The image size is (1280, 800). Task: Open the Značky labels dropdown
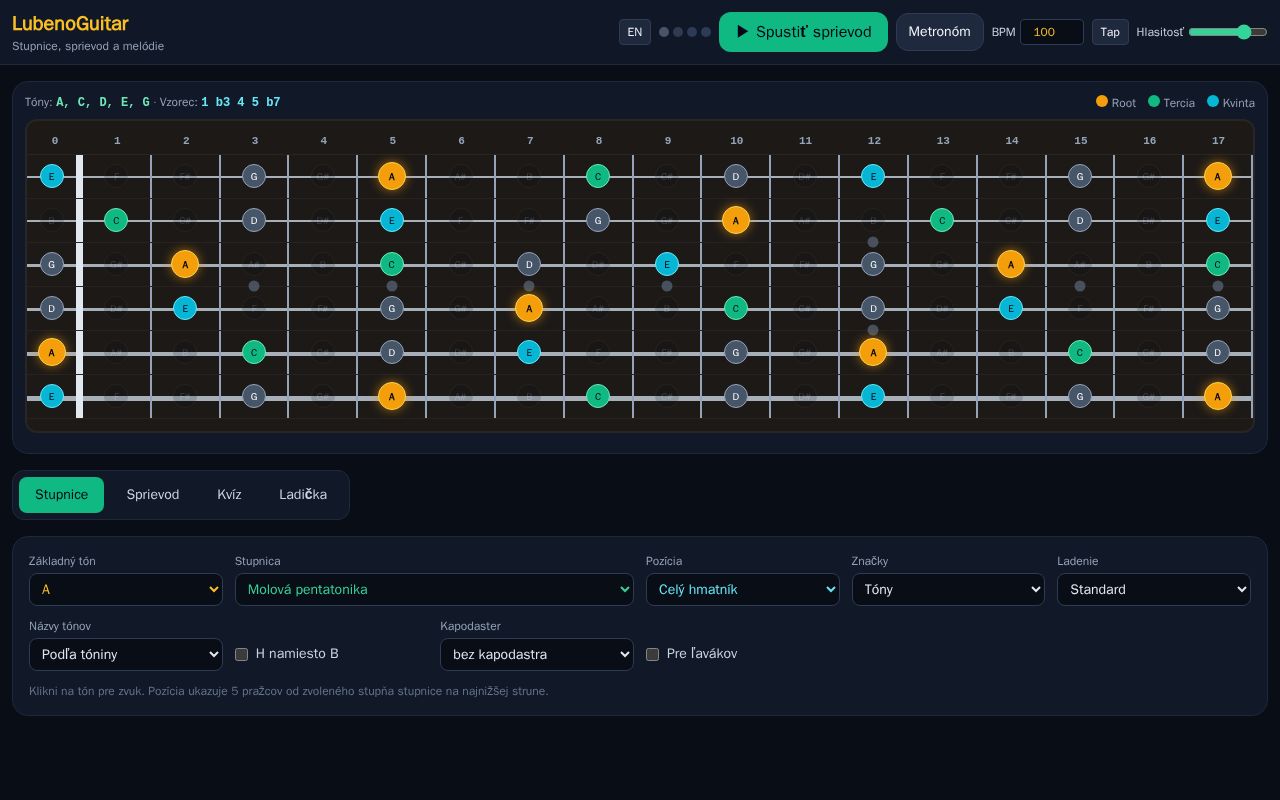click(948, 589)
